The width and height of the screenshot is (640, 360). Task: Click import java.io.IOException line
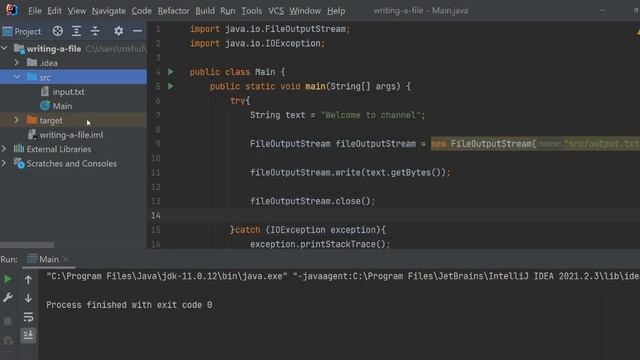pyautogui.click(x=257, y=44)
